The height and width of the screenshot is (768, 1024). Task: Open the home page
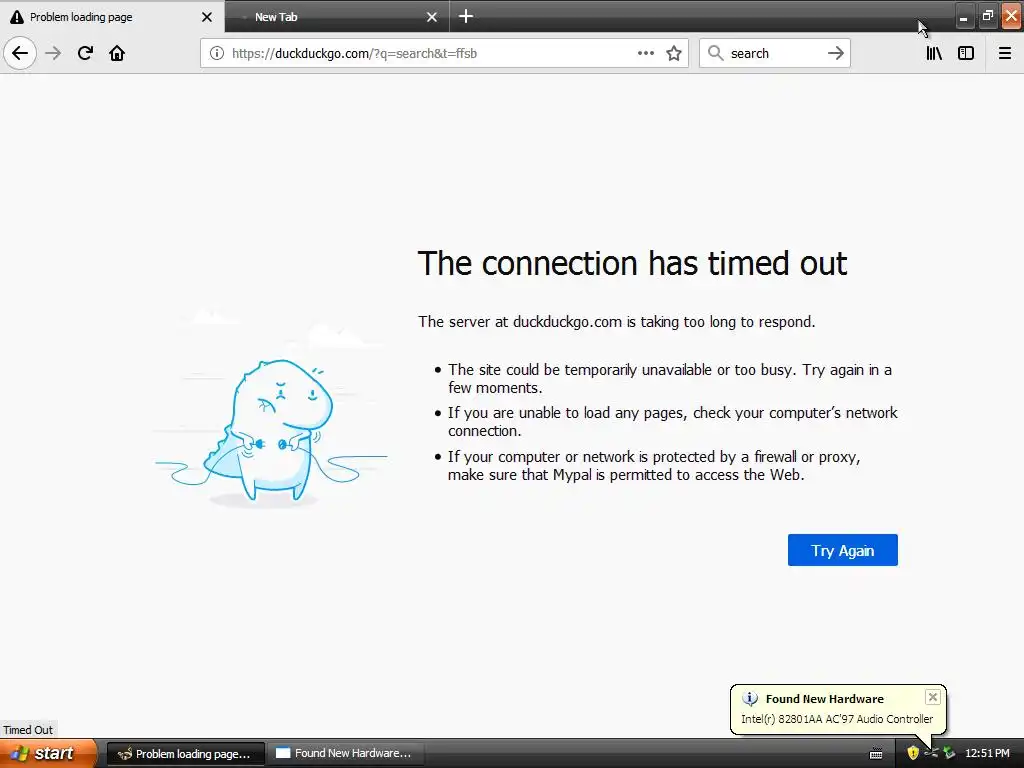click(117, 53)
